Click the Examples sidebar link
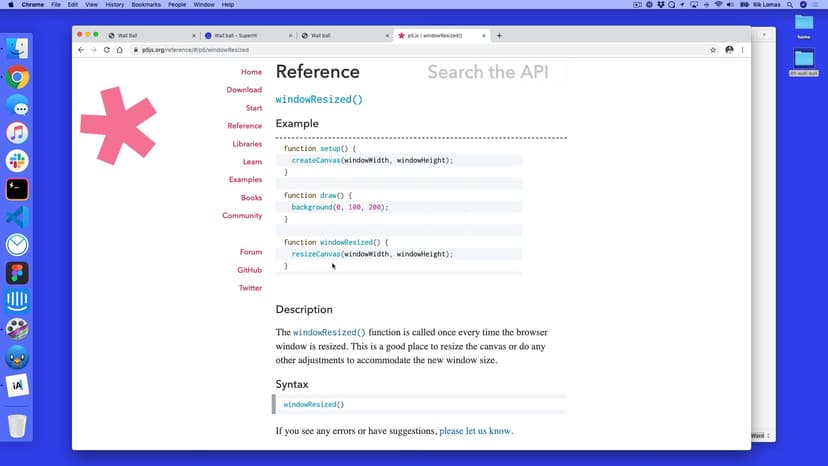Viewport: 828px width, 466px height. pos(245,180)
